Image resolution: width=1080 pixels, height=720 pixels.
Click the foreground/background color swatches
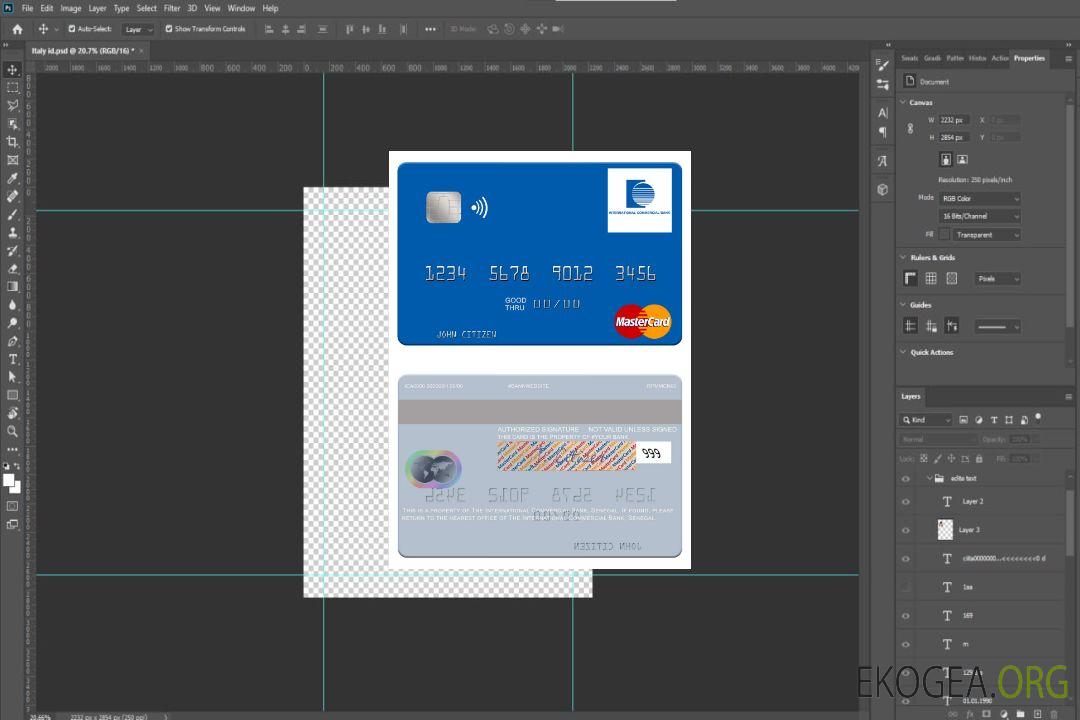12,484
